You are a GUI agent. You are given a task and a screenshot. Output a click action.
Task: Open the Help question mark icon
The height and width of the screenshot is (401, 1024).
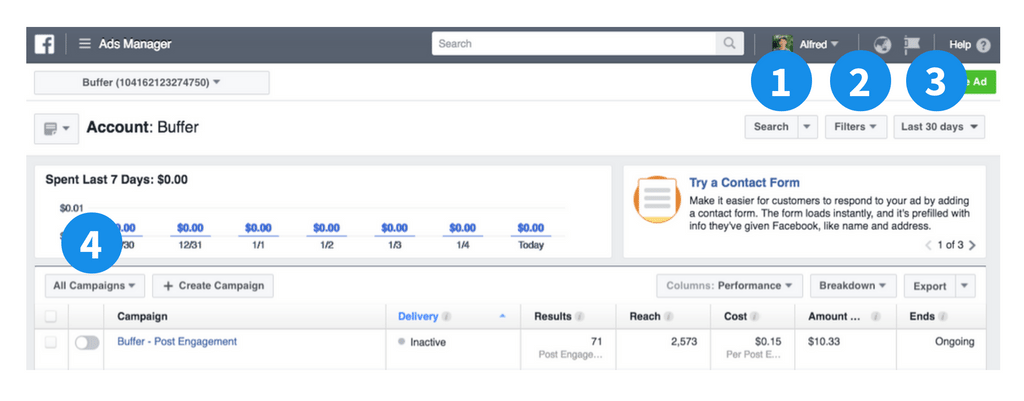983,45
